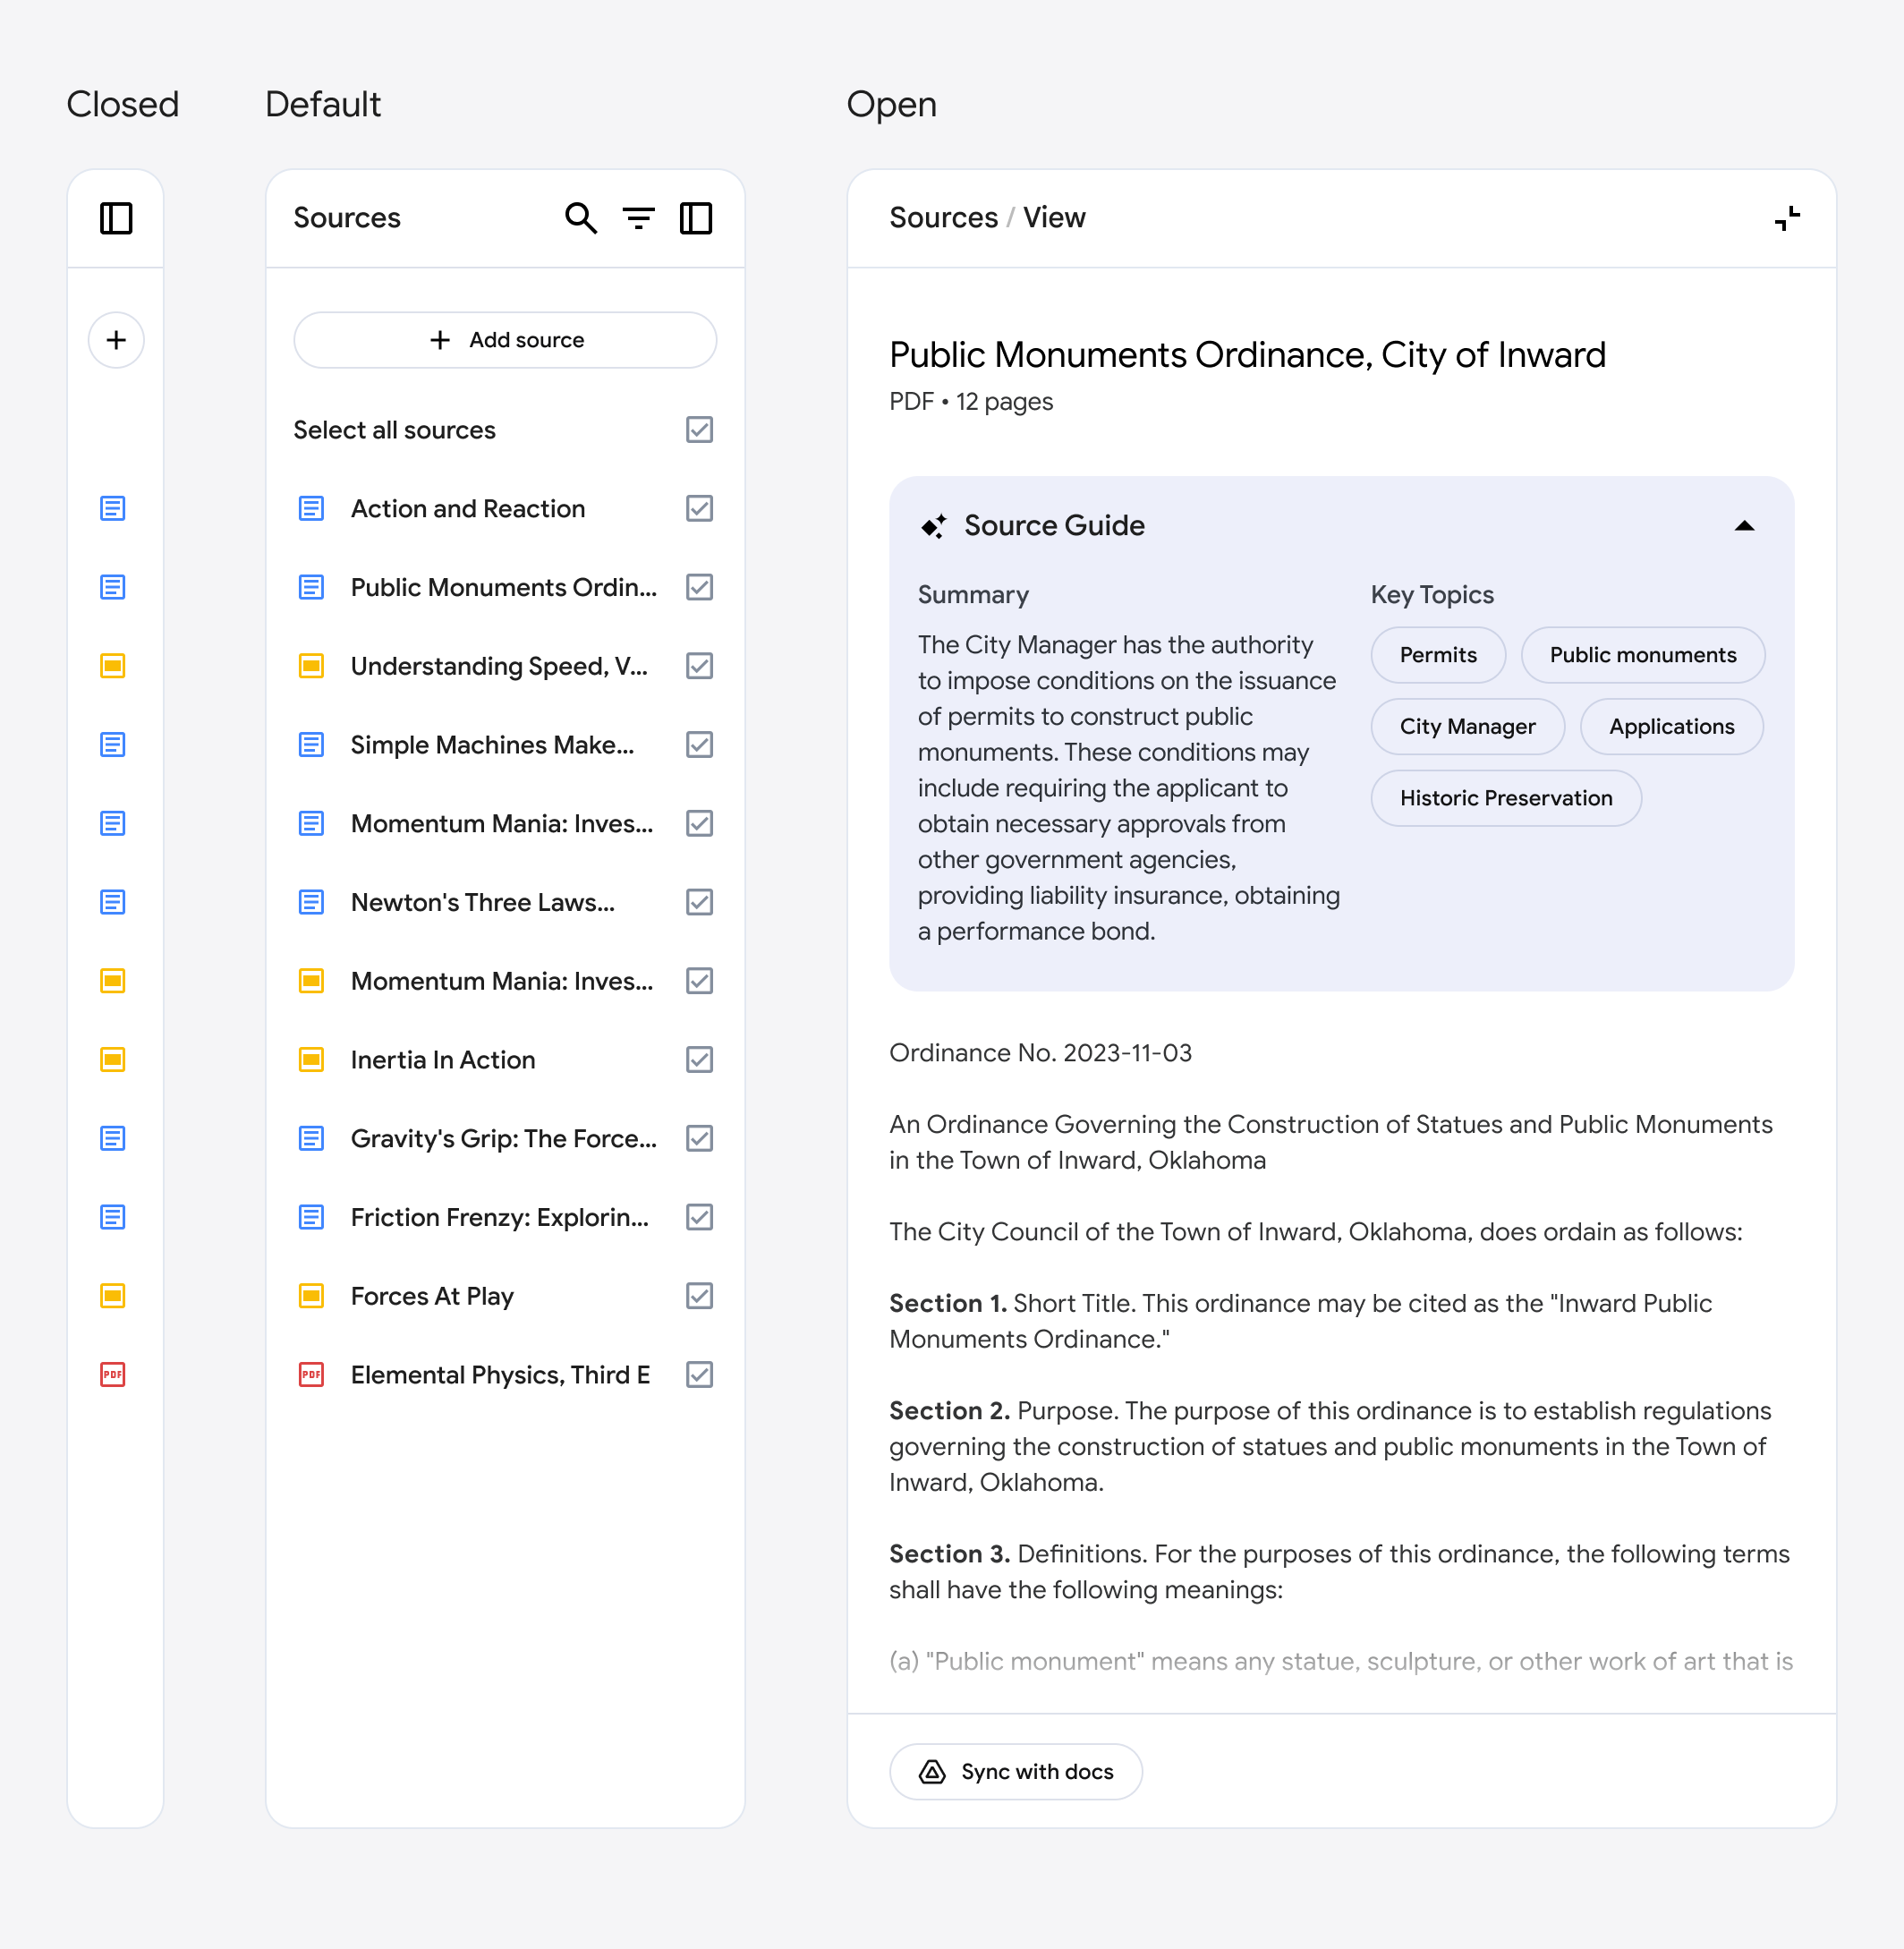Open the Forces At Play source
1904x1949 pixels.
tap(432, 1296)
